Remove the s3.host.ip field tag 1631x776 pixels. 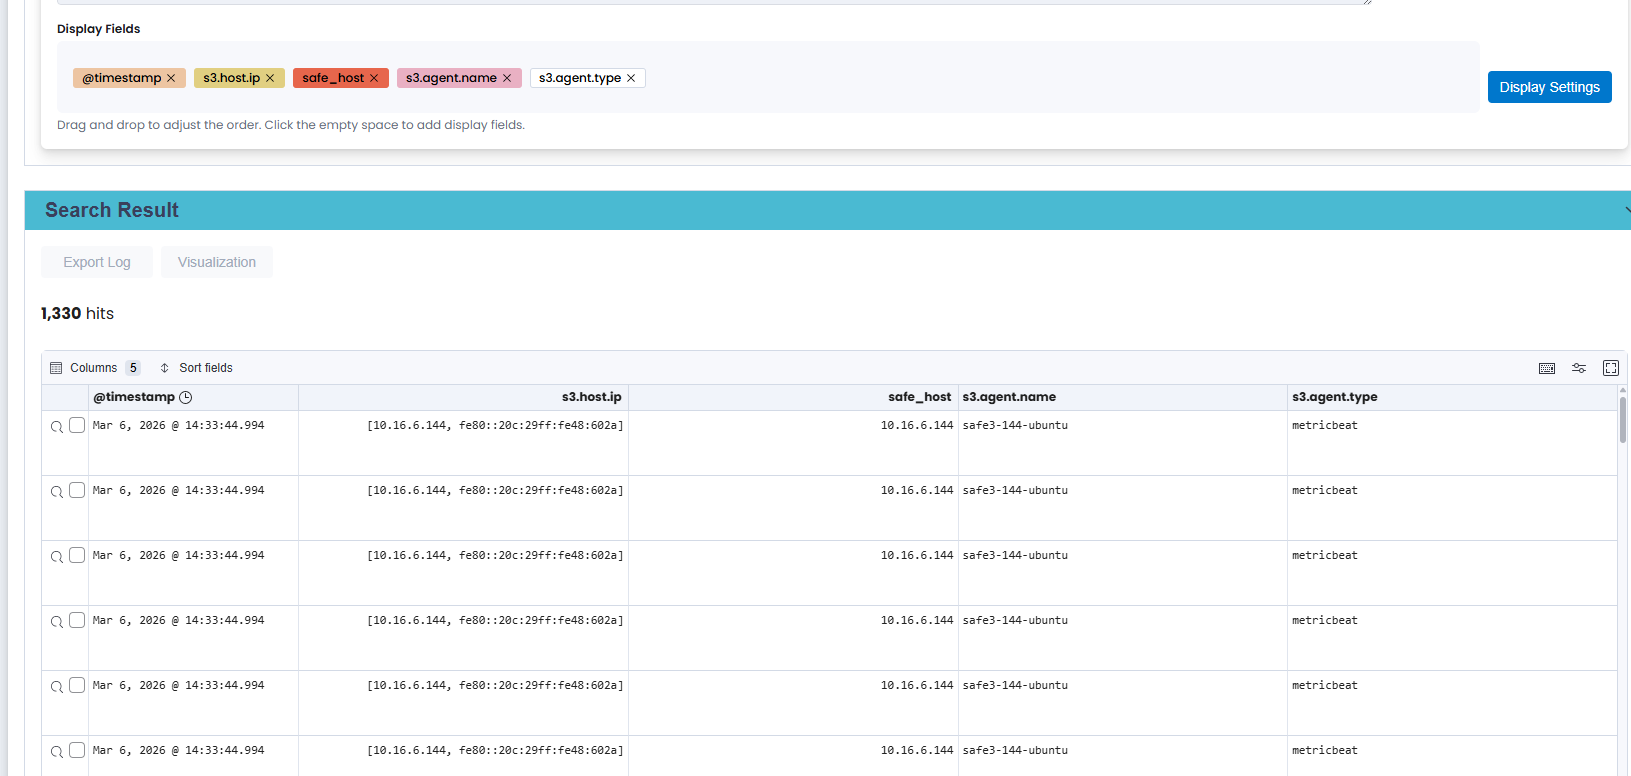point(270,78)
